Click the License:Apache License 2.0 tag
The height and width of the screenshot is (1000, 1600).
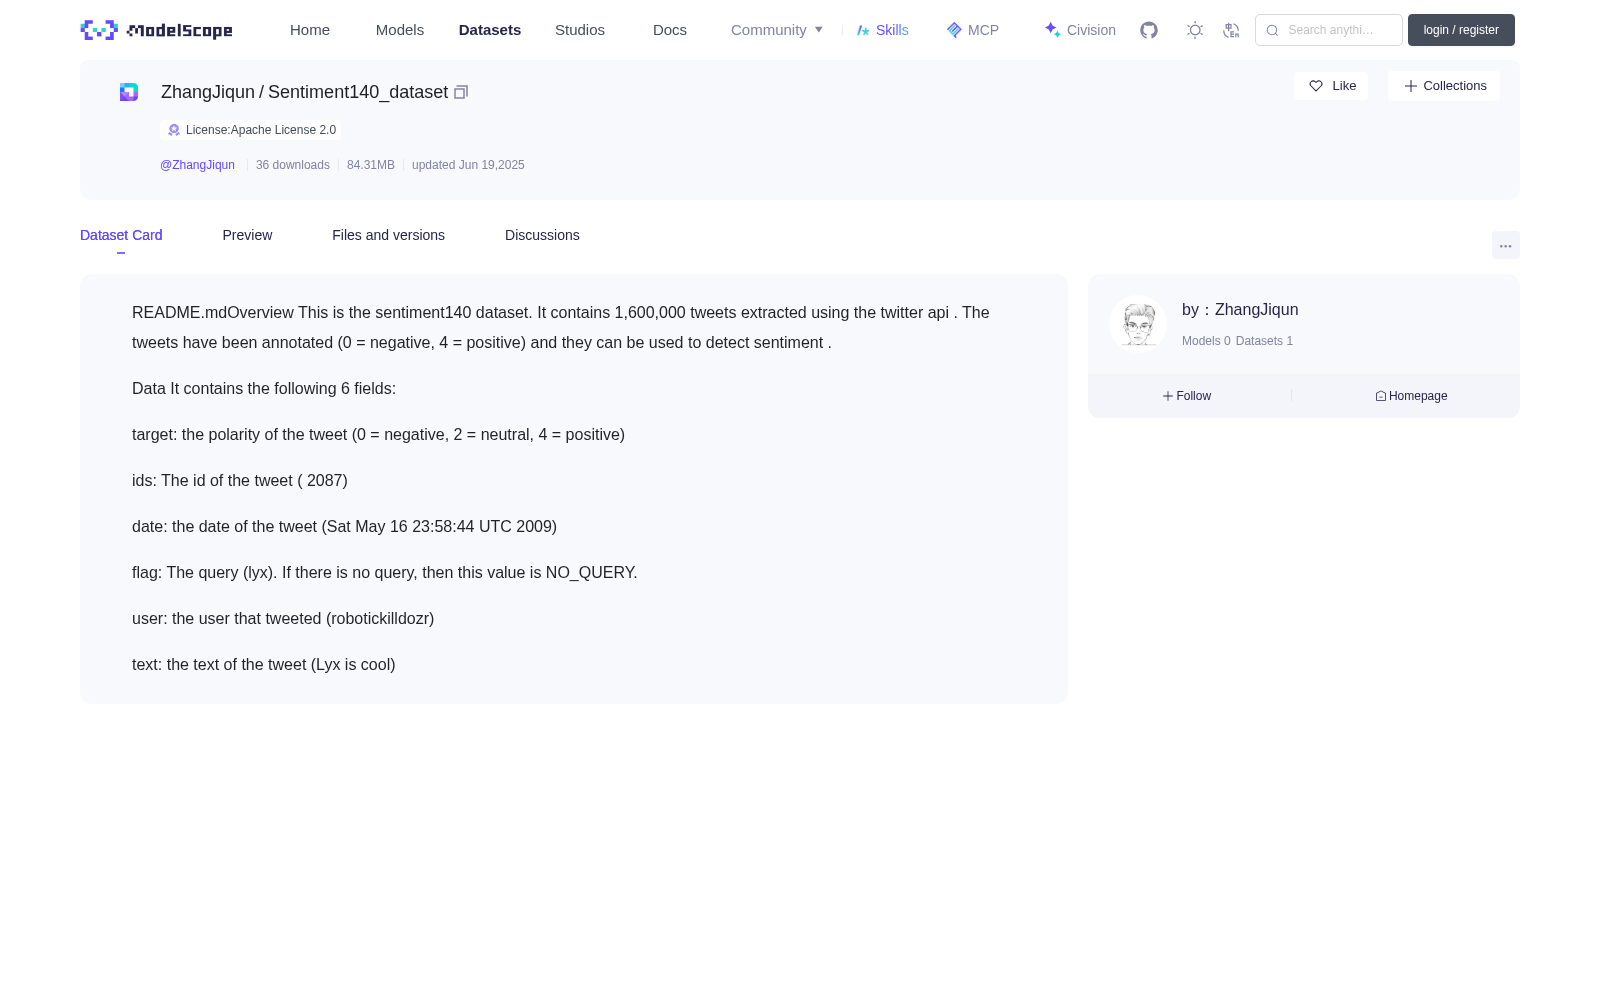click(x=250, y=130)
